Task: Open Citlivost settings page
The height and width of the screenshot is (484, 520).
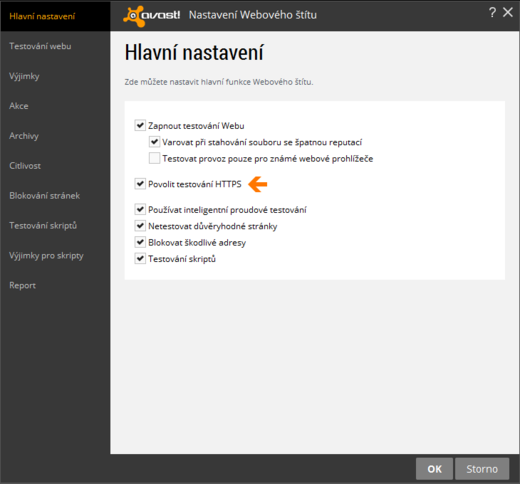Action: pyautogui.click(x=25, y=166)
